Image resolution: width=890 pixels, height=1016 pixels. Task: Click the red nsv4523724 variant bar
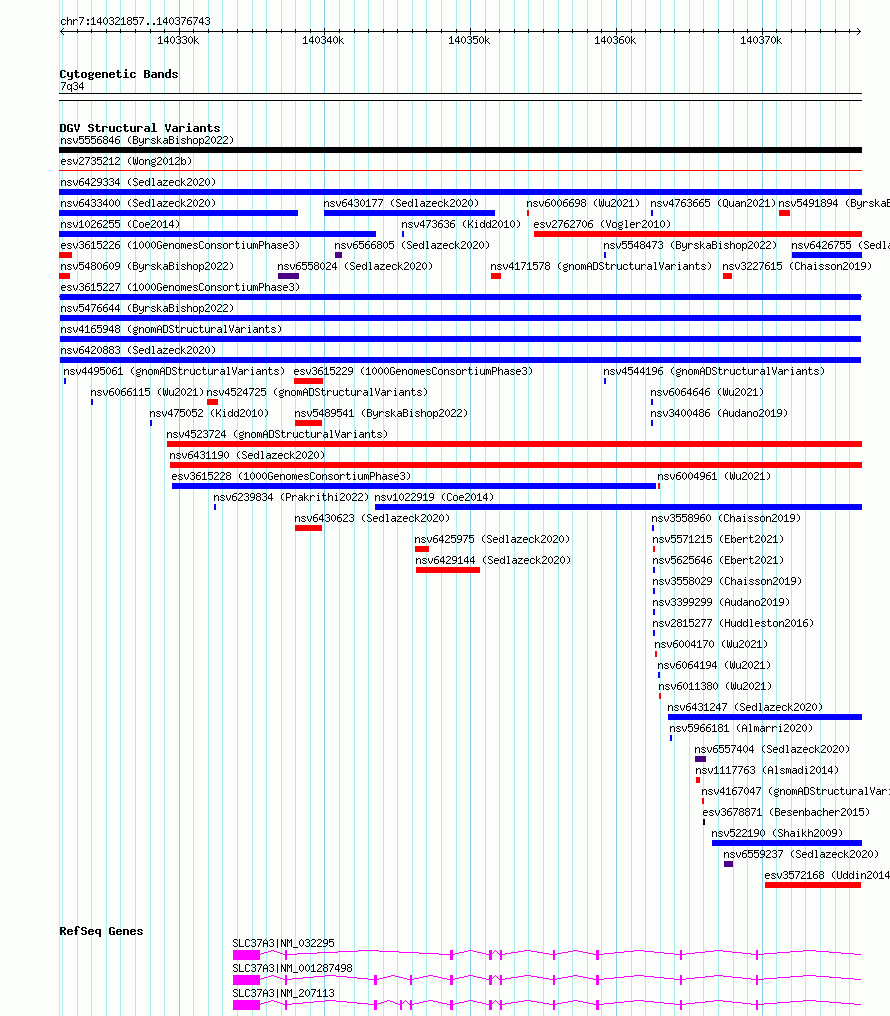[x=514, y=444]
